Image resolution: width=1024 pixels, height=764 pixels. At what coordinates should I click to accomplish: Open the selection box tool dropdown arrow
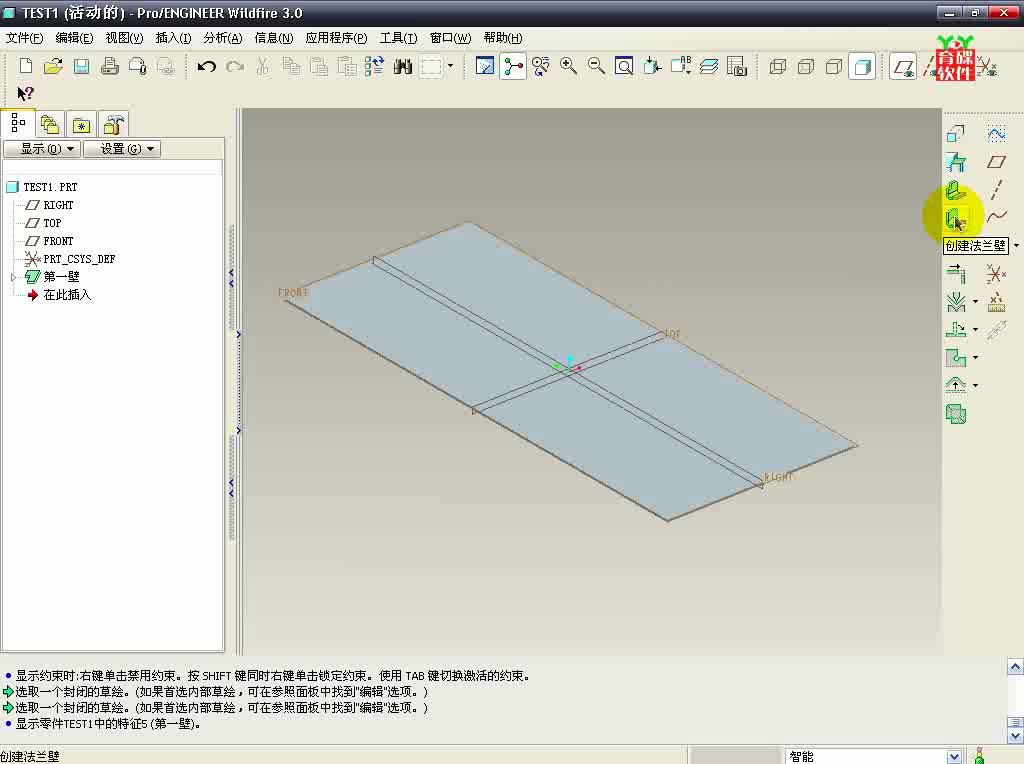pyautogui.click(x=450, y=66)
